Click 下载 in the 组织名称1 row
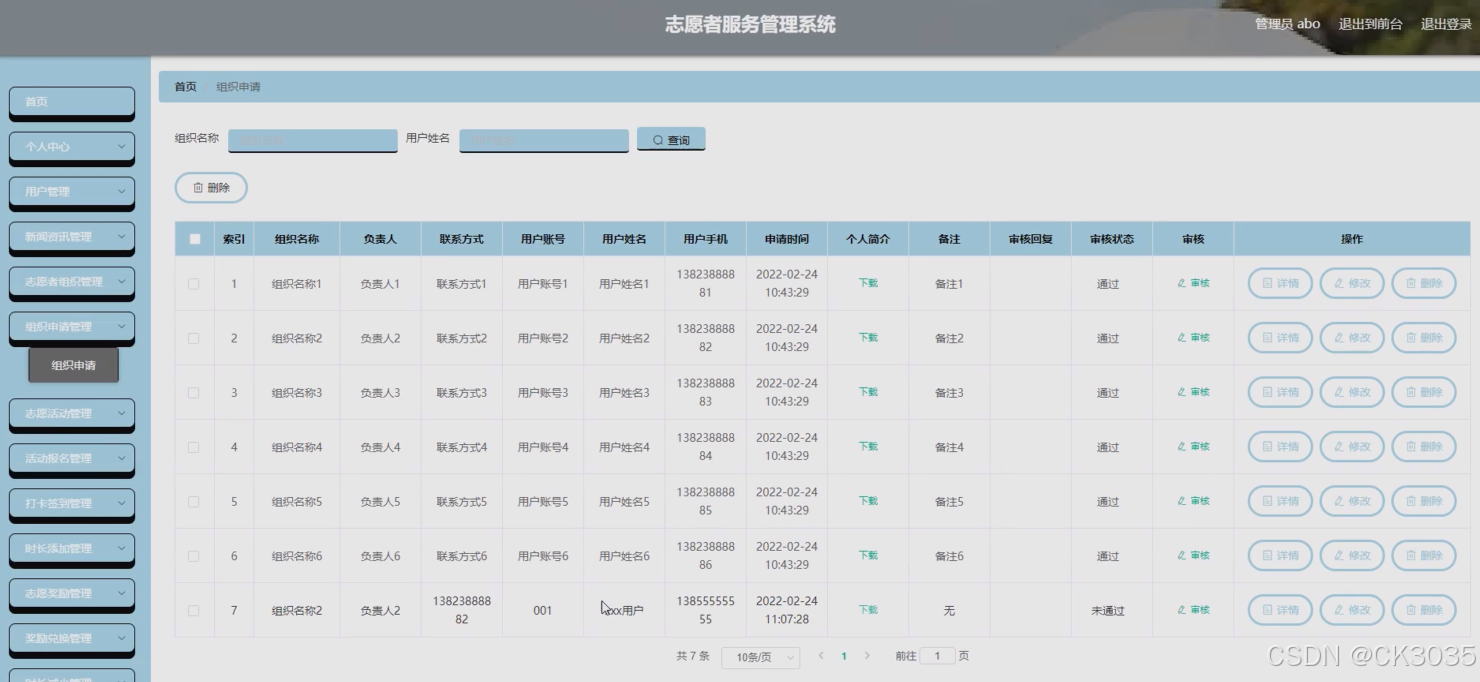The image size is (1480, 682). (868, 283)
